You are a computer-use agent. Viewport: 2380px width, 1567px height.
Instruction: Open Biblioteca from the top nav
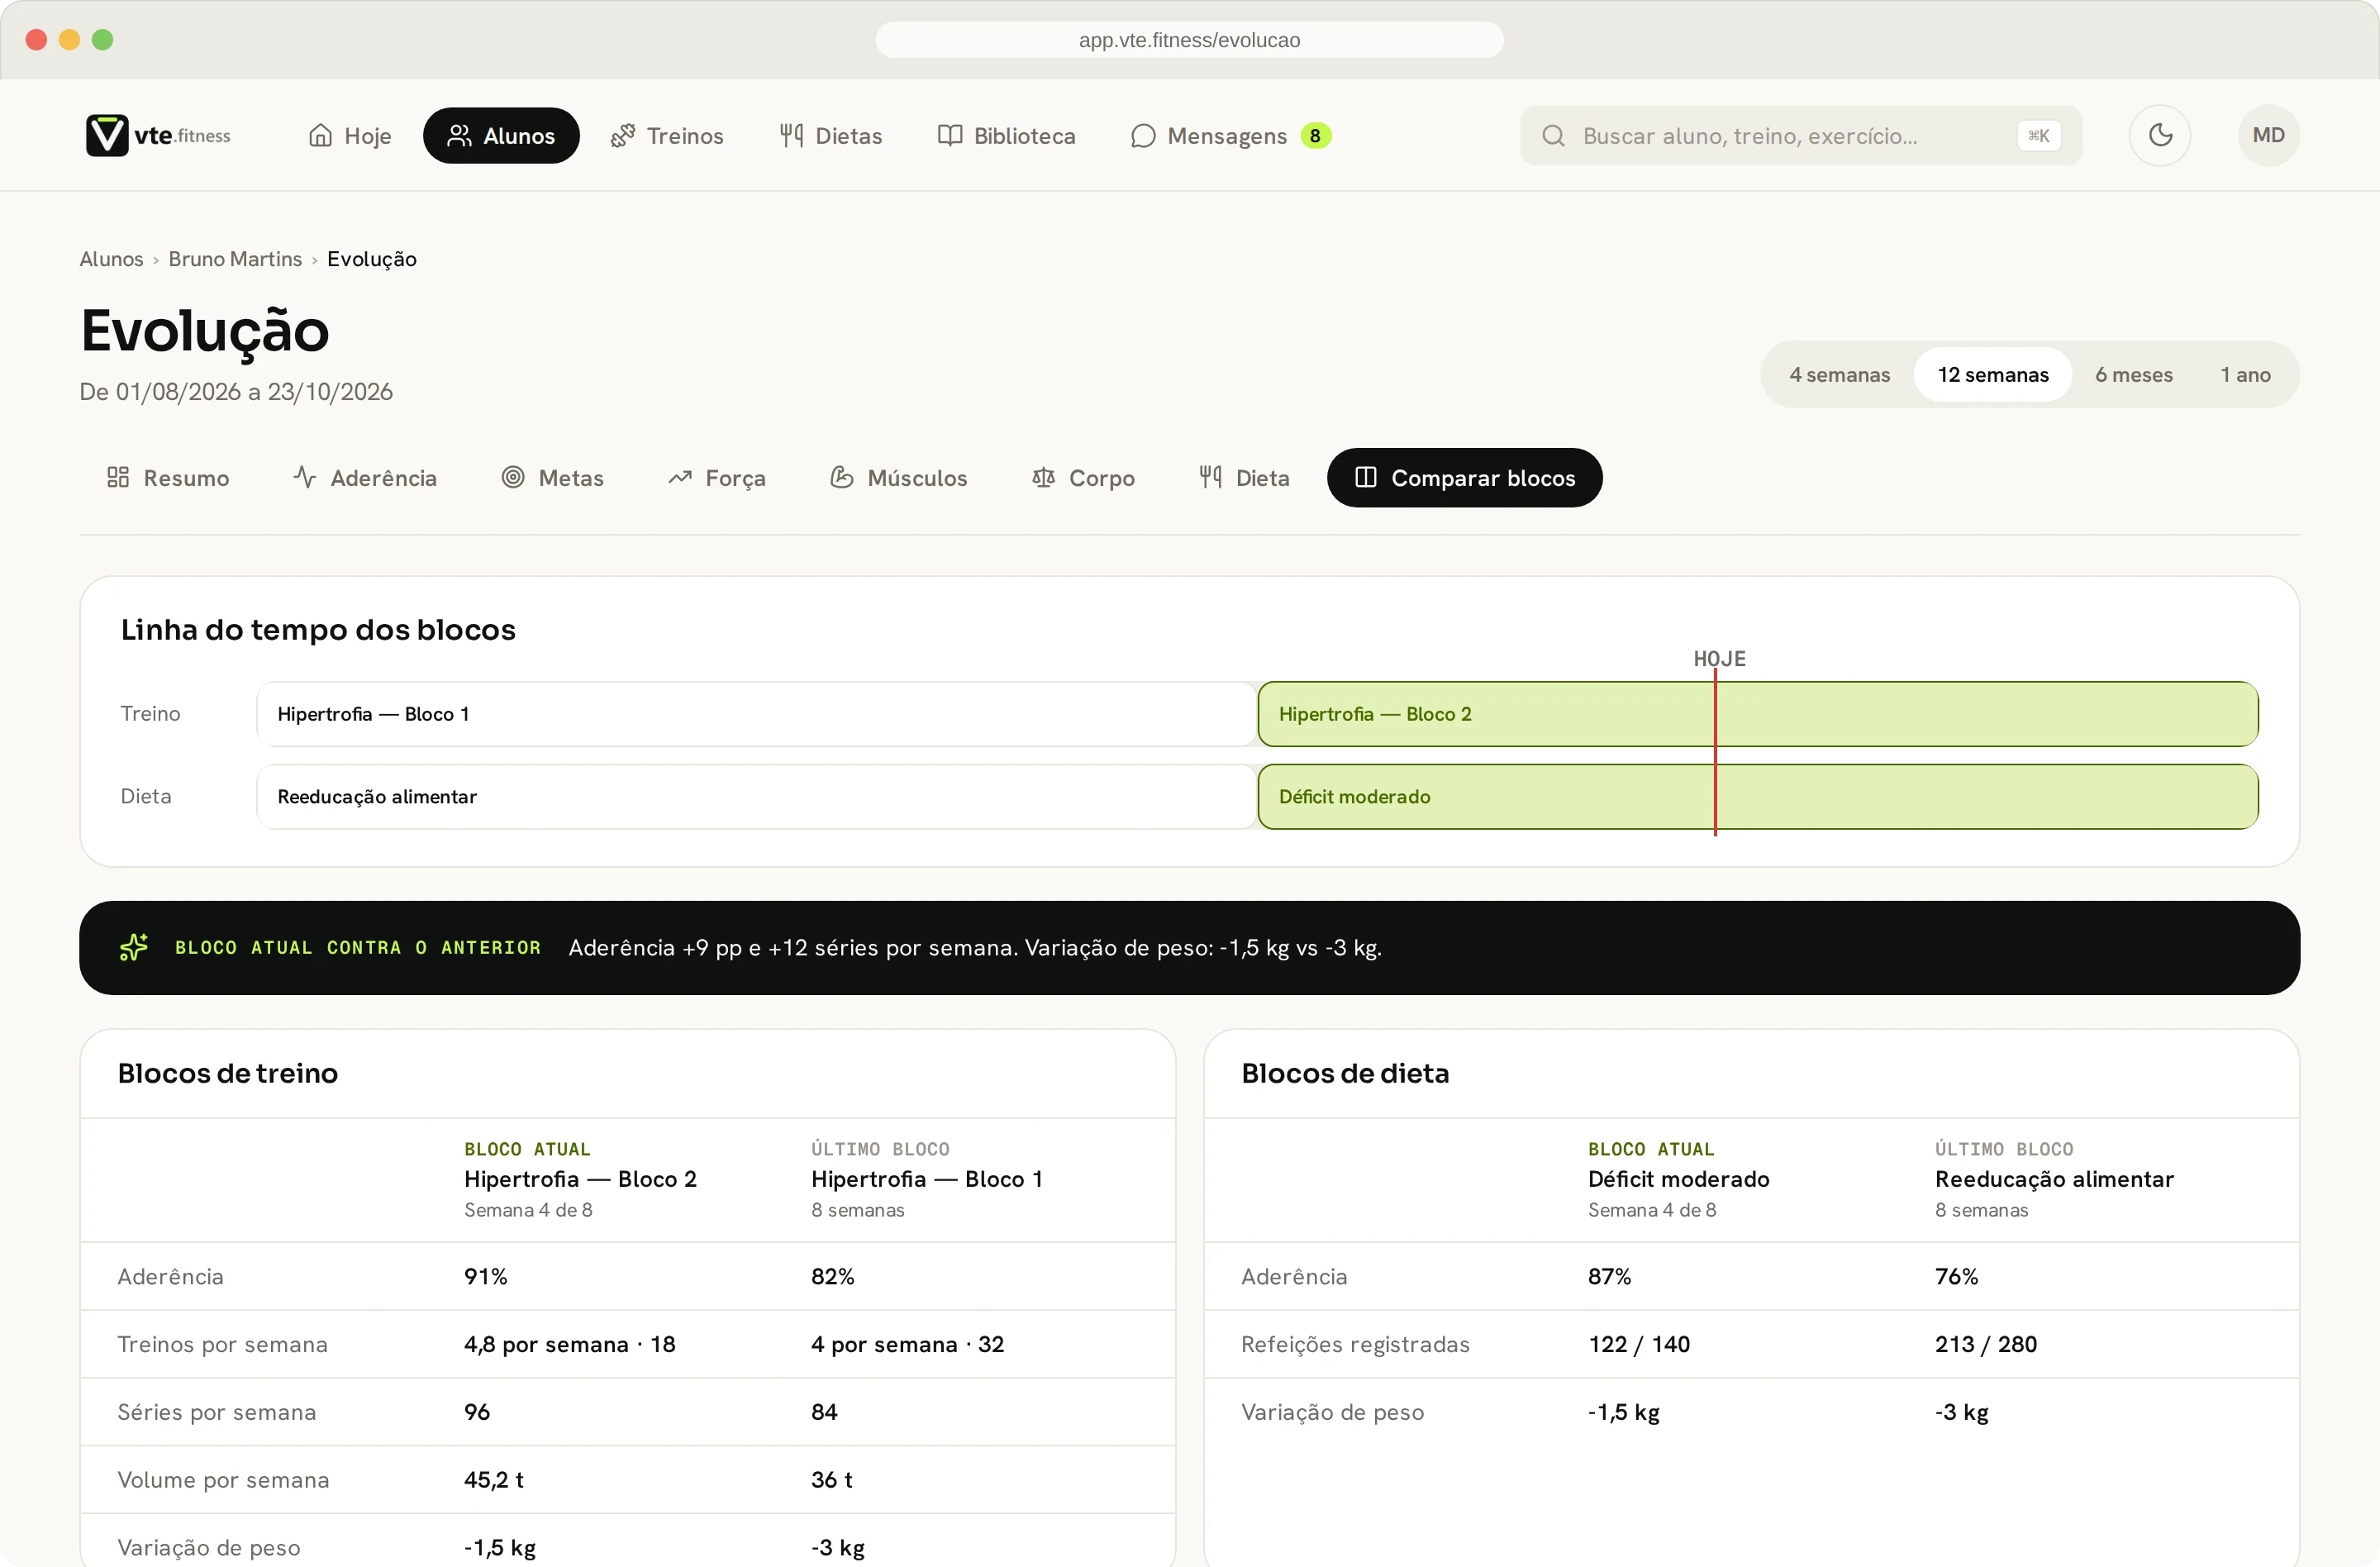pos(1007,135)
